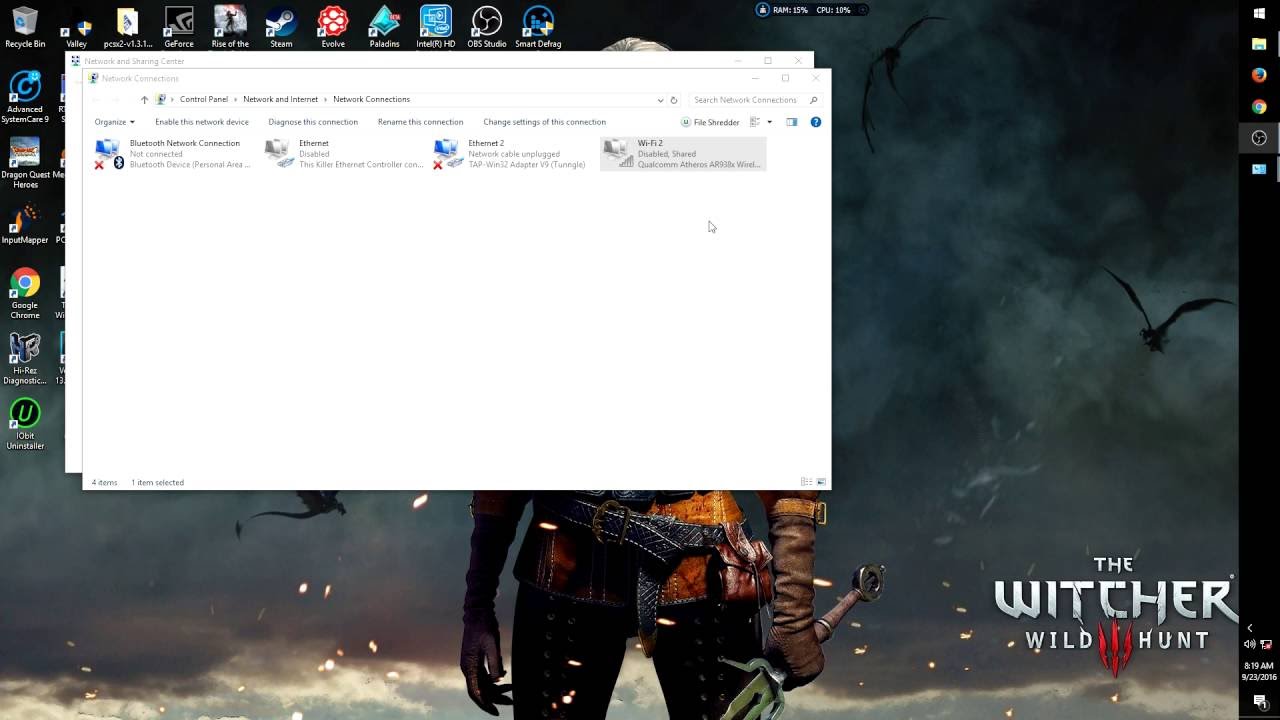Refresh the Network Connections list
This screenshot has width=1280, height=720.
click(x=674, y=100)
